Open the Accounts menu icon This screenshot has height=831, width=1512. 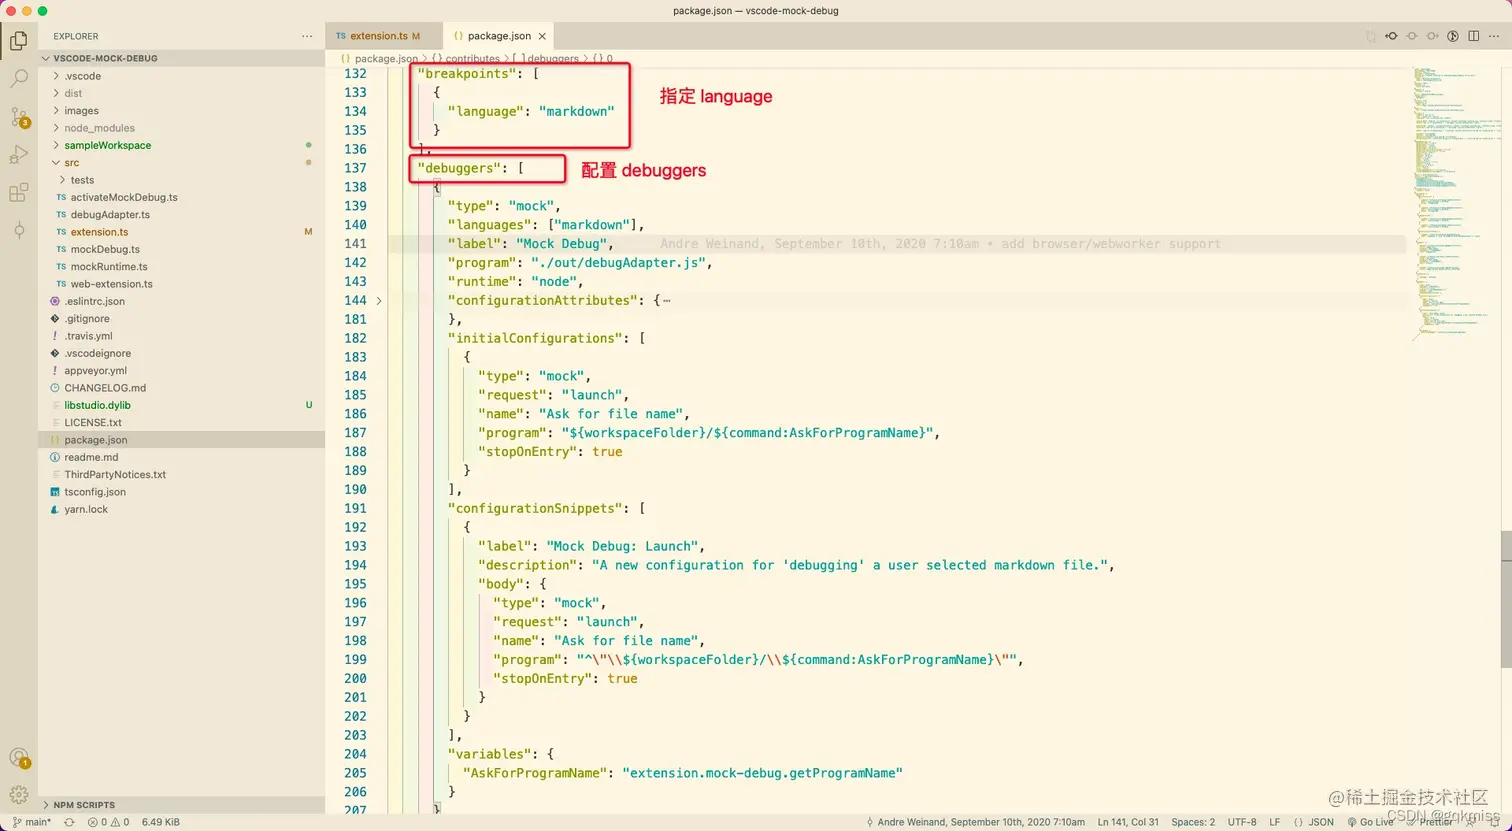tap(19, 758)
